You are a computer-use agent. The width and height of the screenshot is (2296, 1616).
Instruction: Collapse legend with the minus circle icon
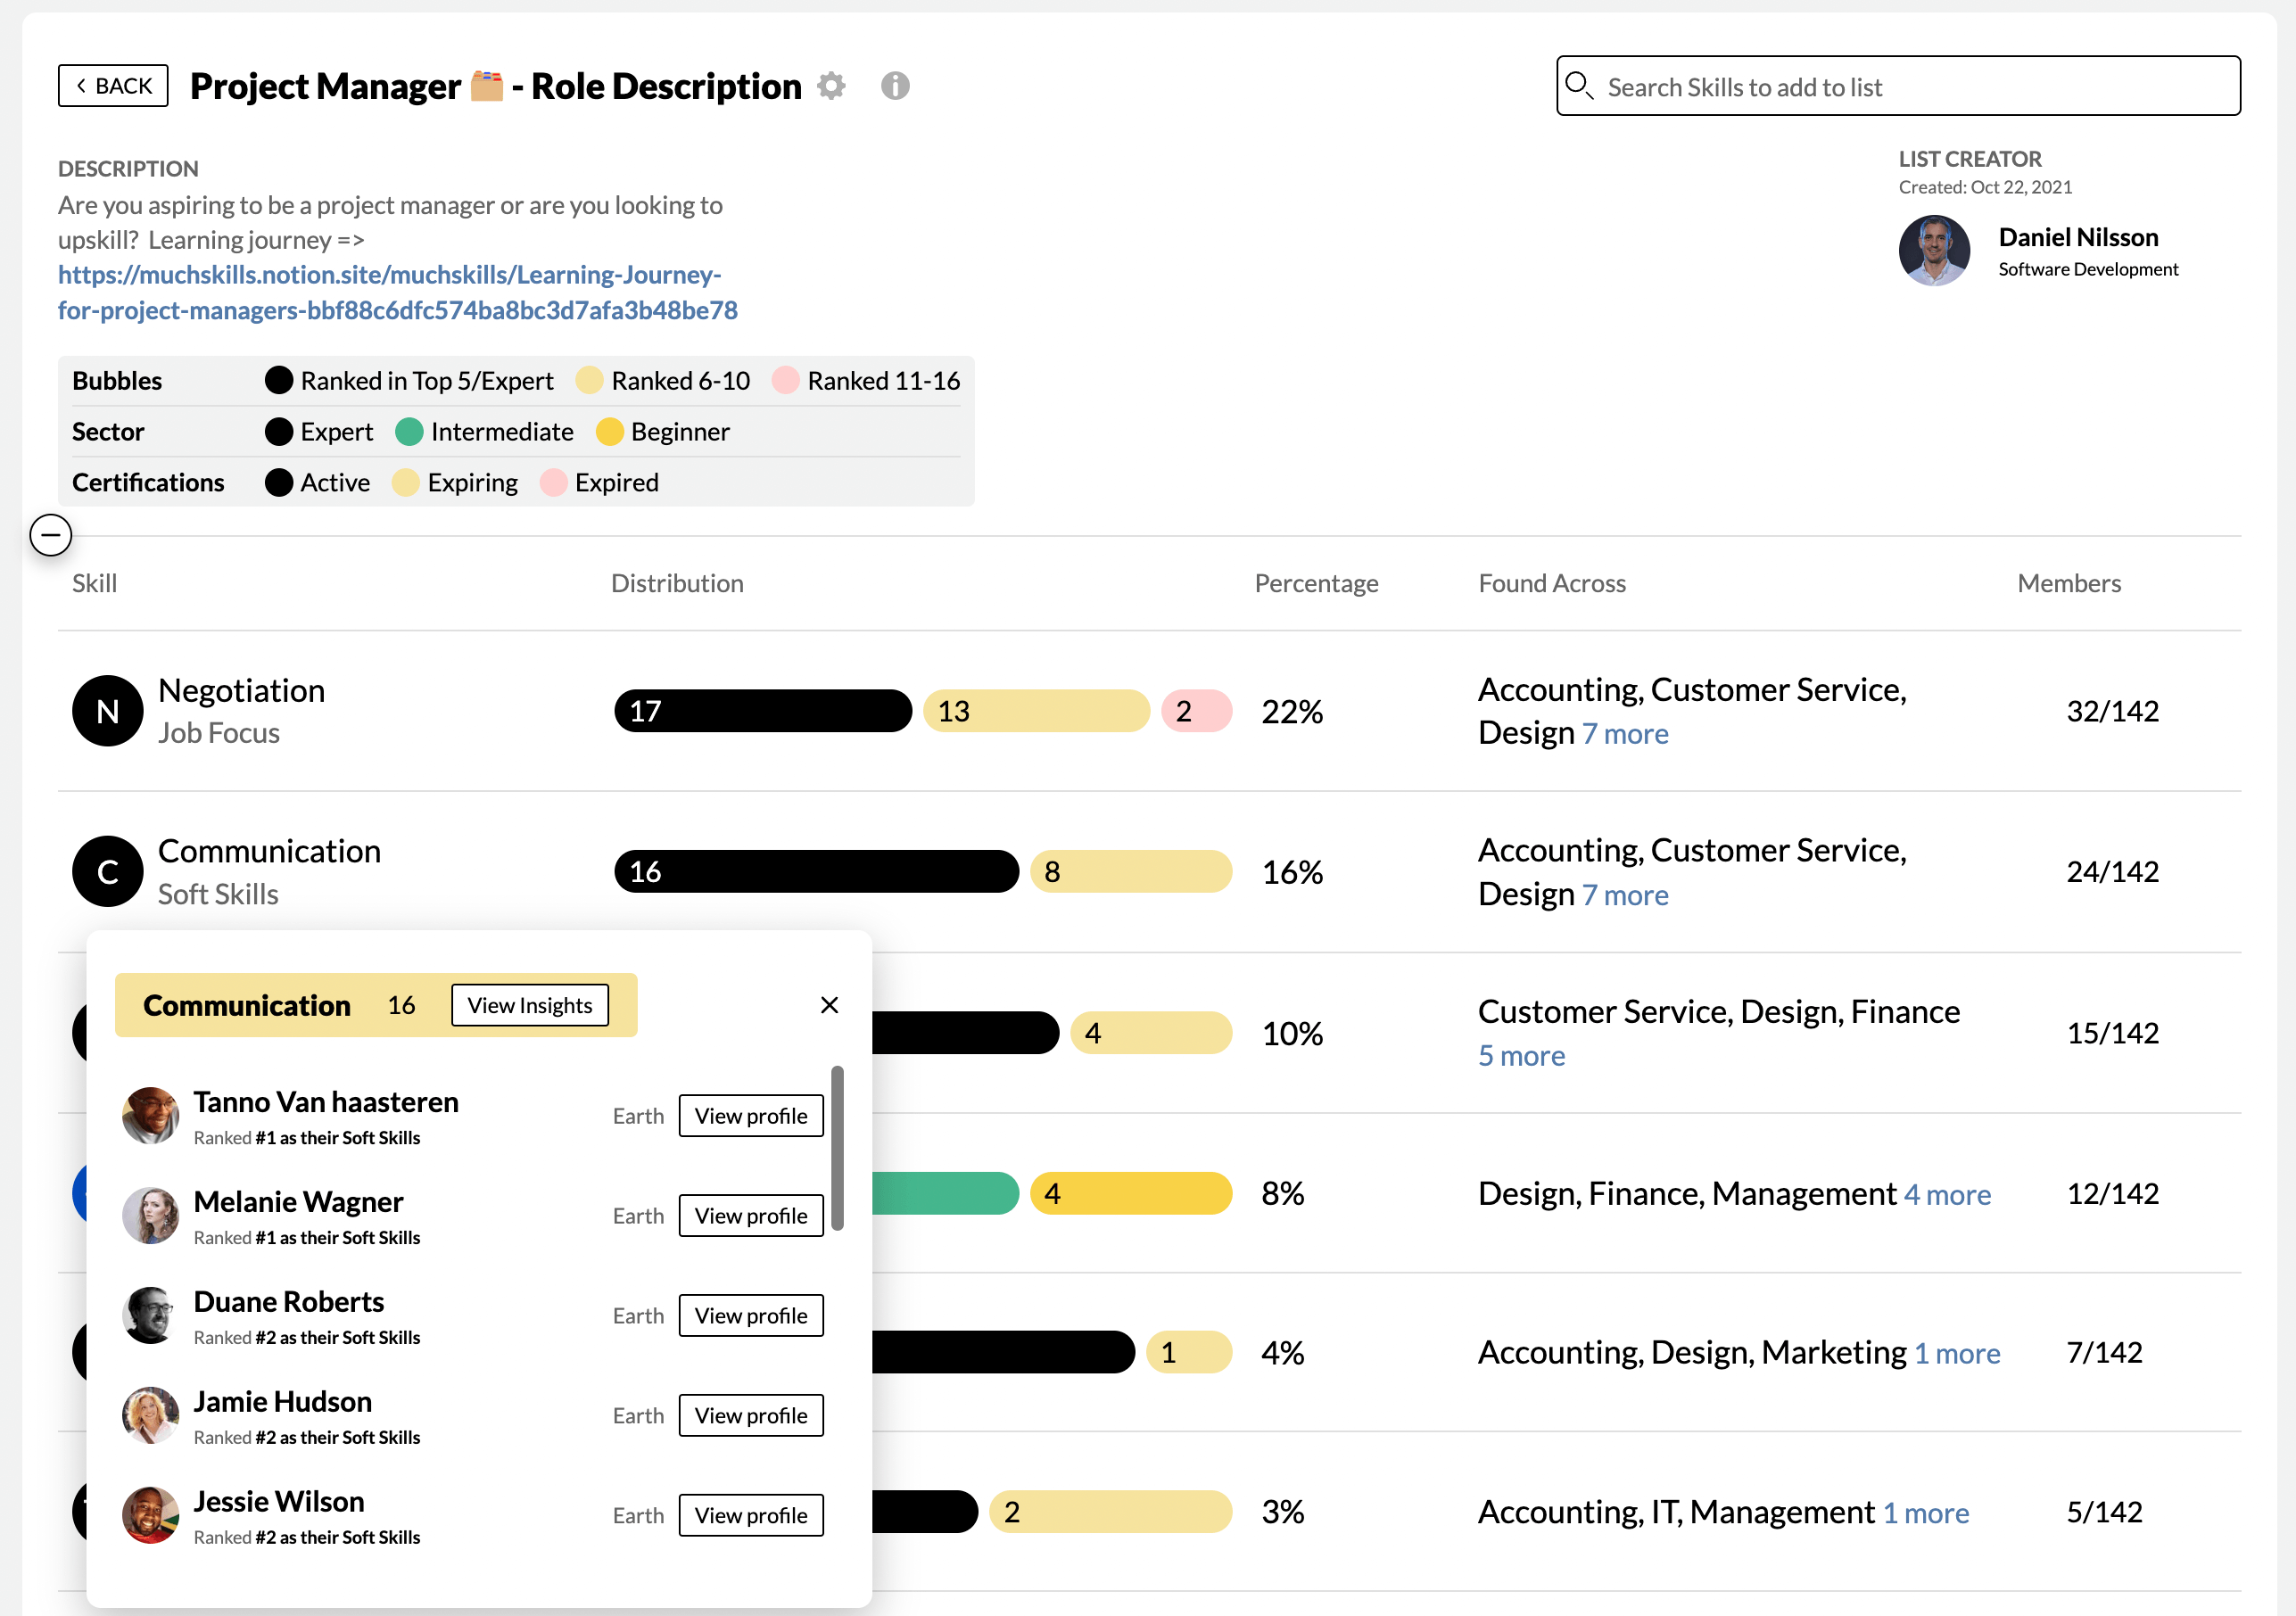coord(51,535)
